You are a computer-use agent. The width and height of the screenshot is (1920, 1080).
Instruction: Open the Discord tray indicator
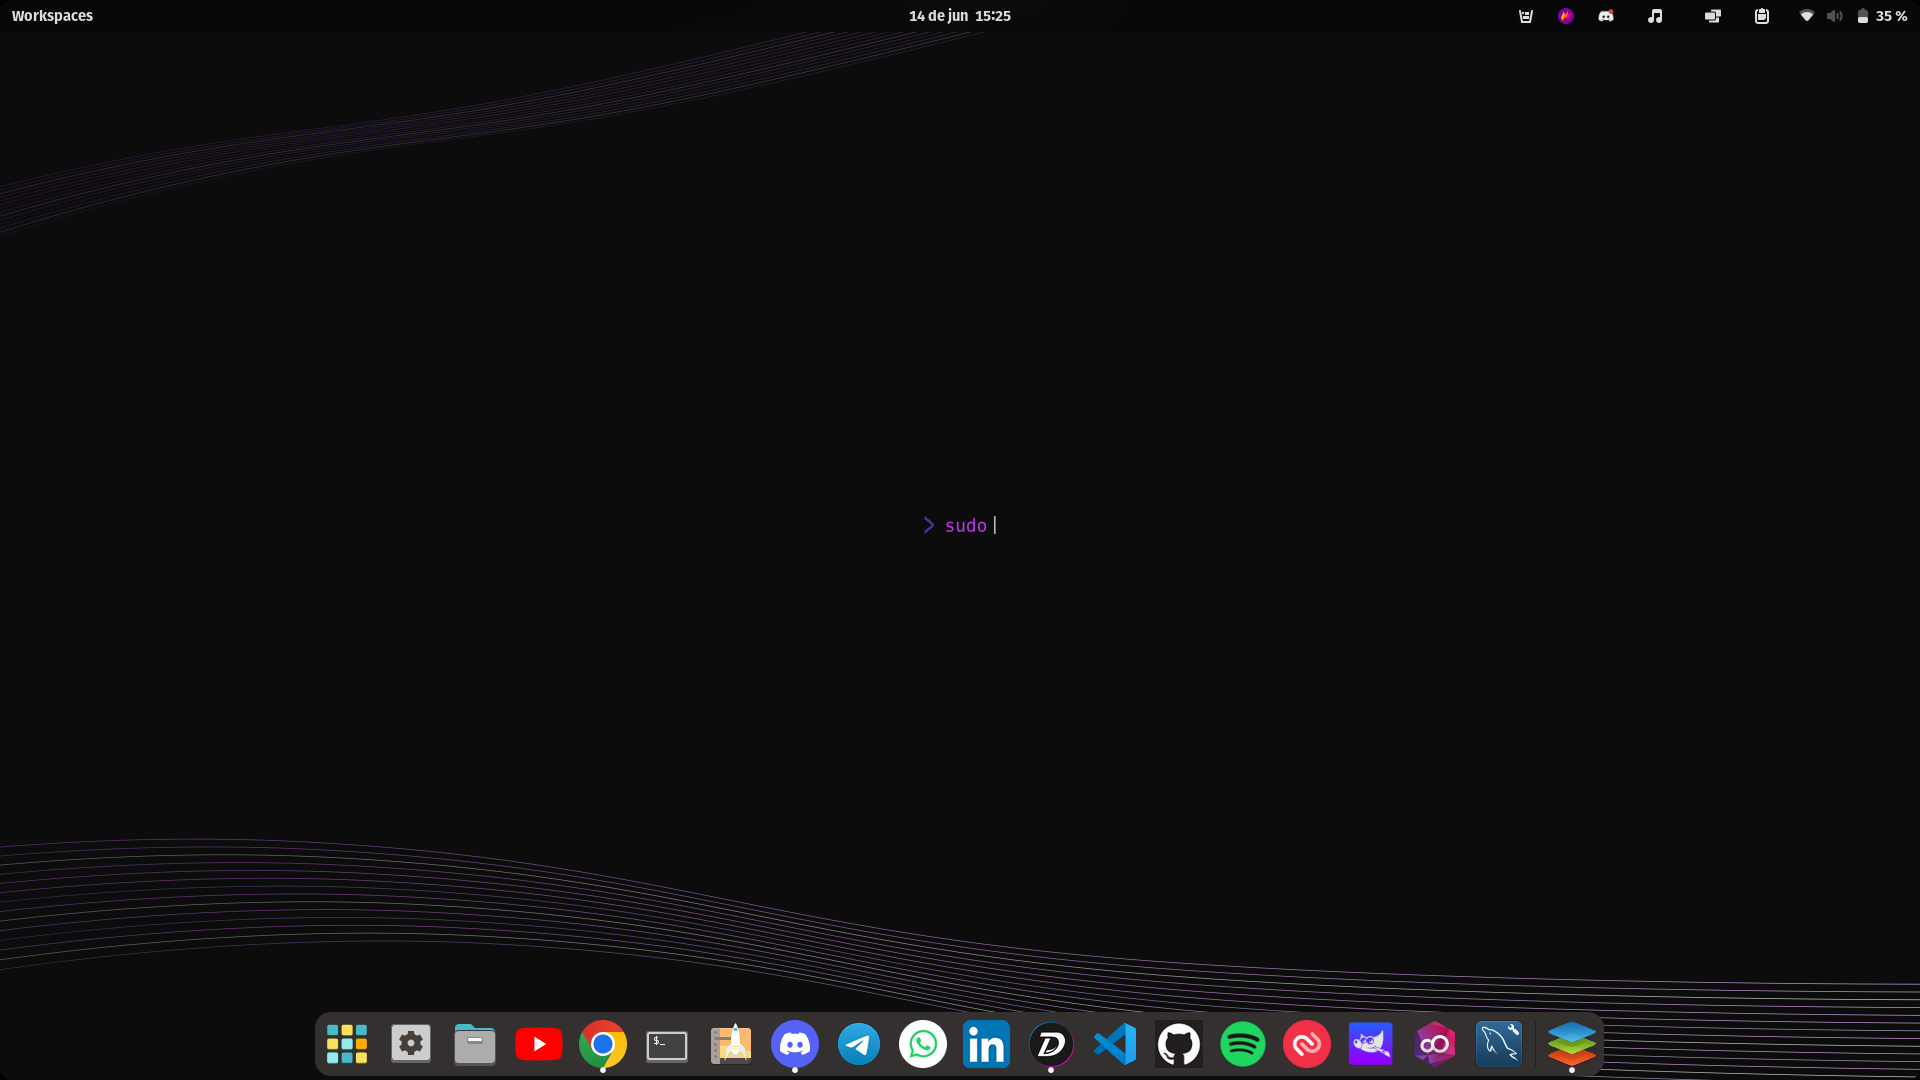tap(1606, 16)
